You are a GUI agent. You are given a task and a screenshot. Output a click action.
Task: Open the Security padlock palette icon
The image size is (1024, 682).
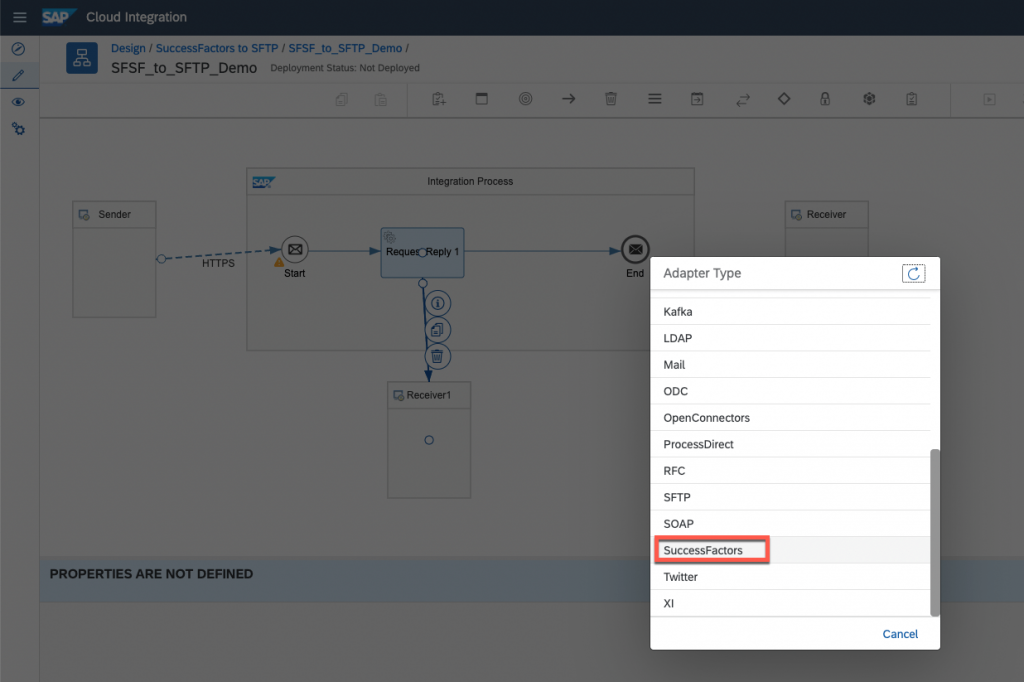[825, 99]
